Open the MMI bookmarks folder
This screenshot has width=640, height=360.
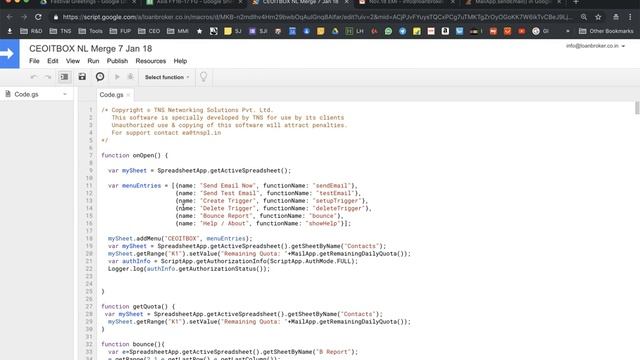pyautogui.click(x=178, y=31)
